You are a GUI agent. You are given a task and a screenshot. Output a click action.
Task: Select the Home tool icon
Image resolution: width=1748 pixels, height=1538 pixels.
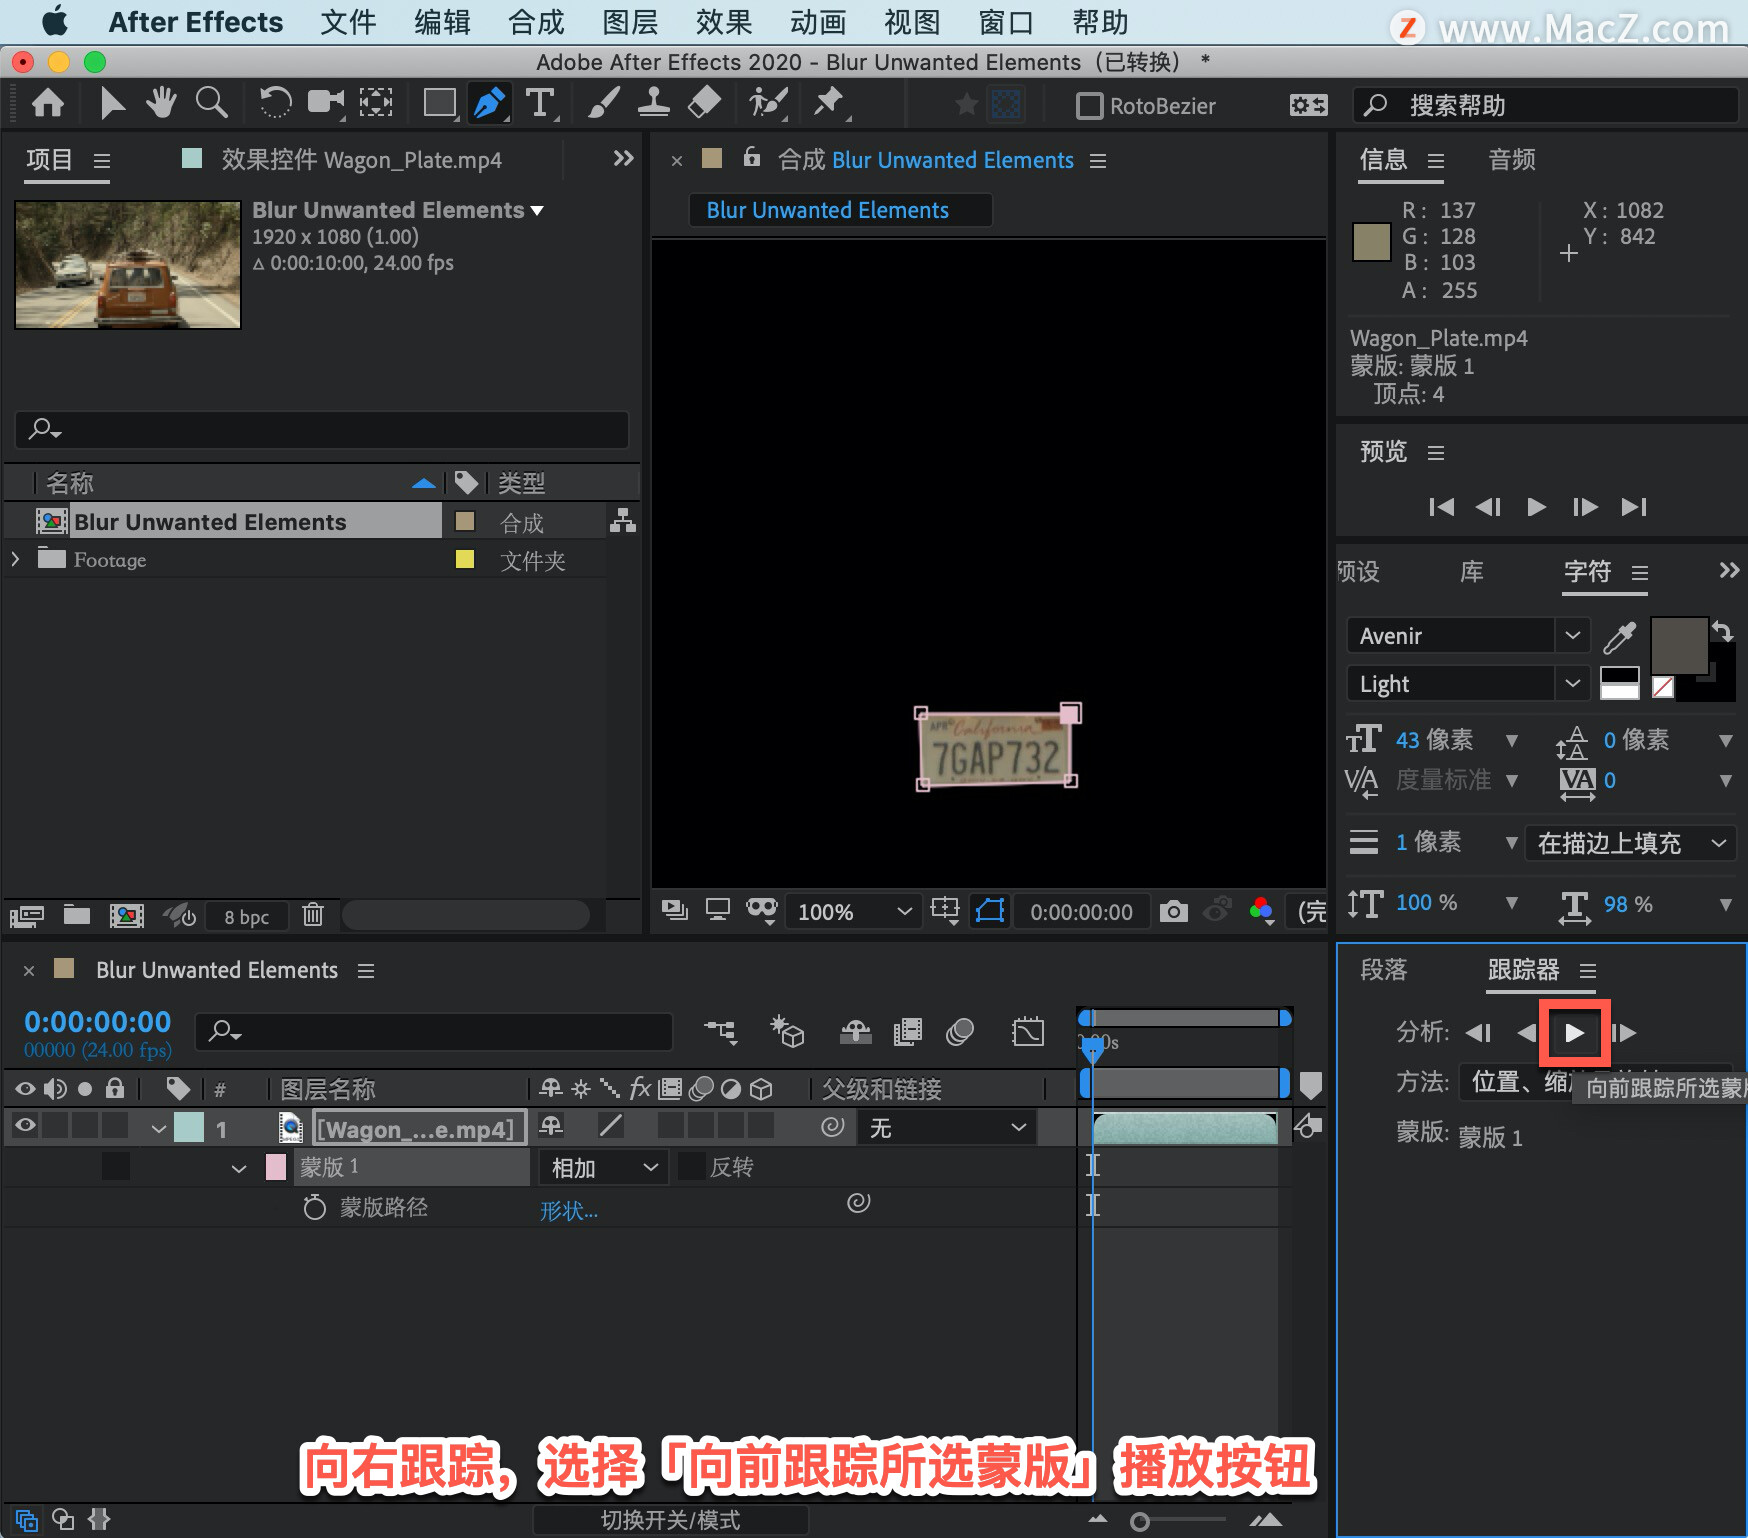[x=48, y=103]
